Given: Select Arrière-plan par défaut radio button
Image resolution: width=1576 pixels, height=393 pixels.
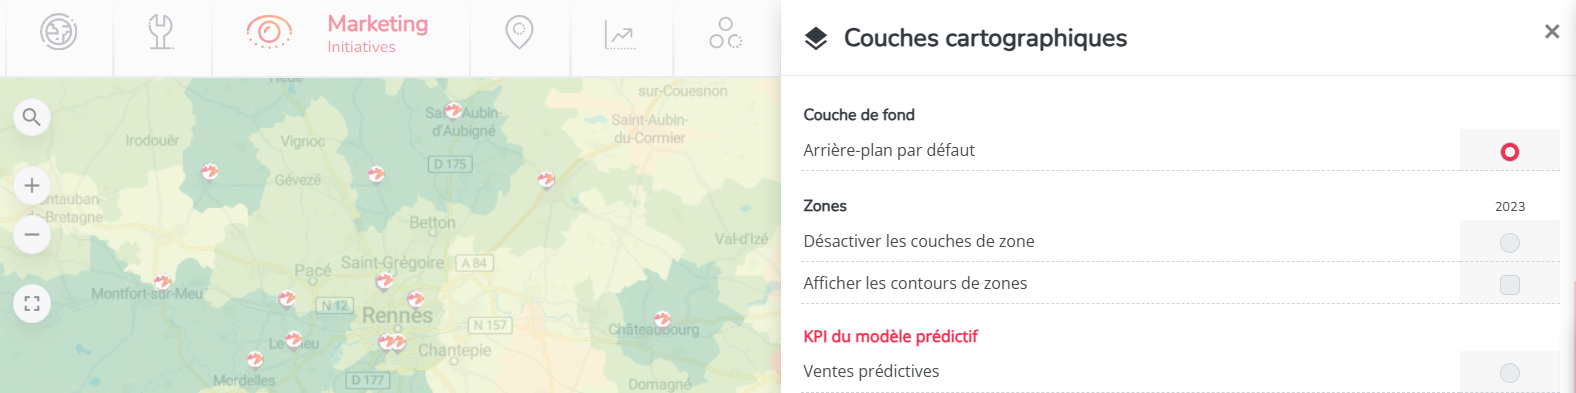Looking at the screenshot, I should (x=1510, y=151).
